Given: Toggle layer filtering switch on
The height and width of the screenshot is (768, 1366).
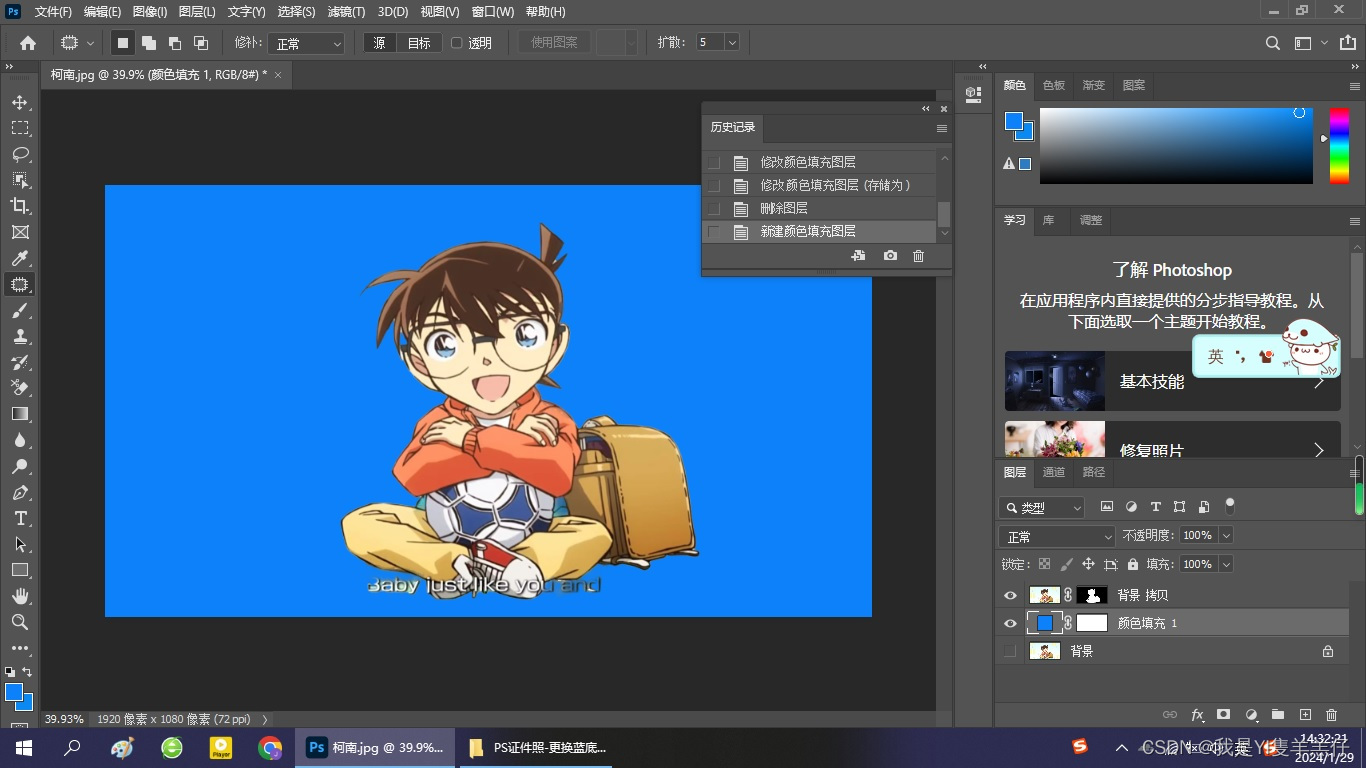Looking at the screenshot, I should 1230,506.
